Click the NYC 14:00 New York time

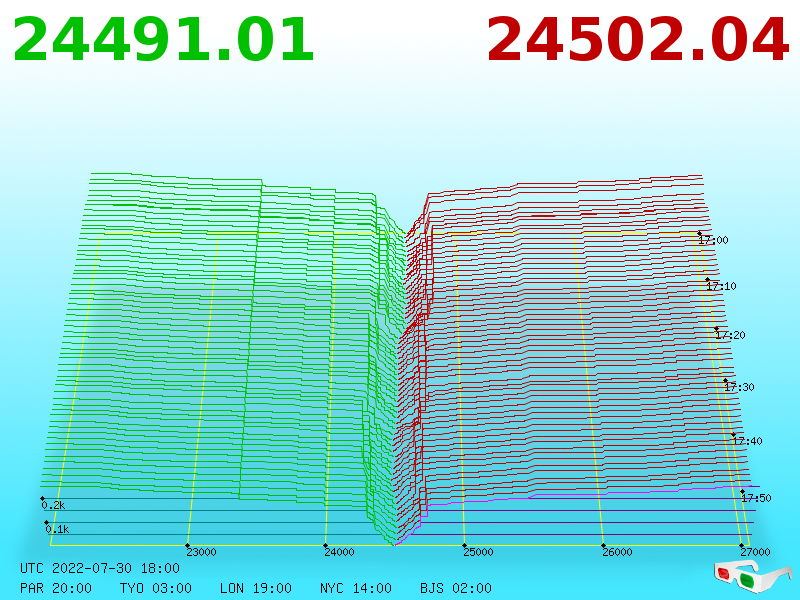[356, 588]
